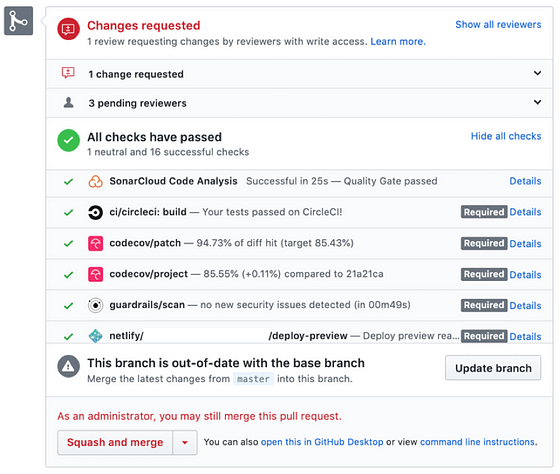This screenshot has width=560, height=474.
Task: Click the codecov/patch logo icon
Action: click(95, 244)
